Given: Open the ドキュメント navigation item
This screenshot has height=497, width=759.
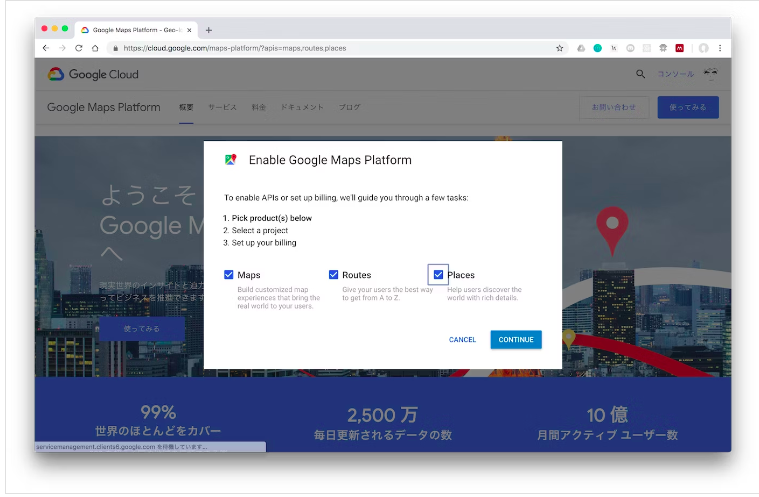Looking at the screenshot, I should point(302,107).
